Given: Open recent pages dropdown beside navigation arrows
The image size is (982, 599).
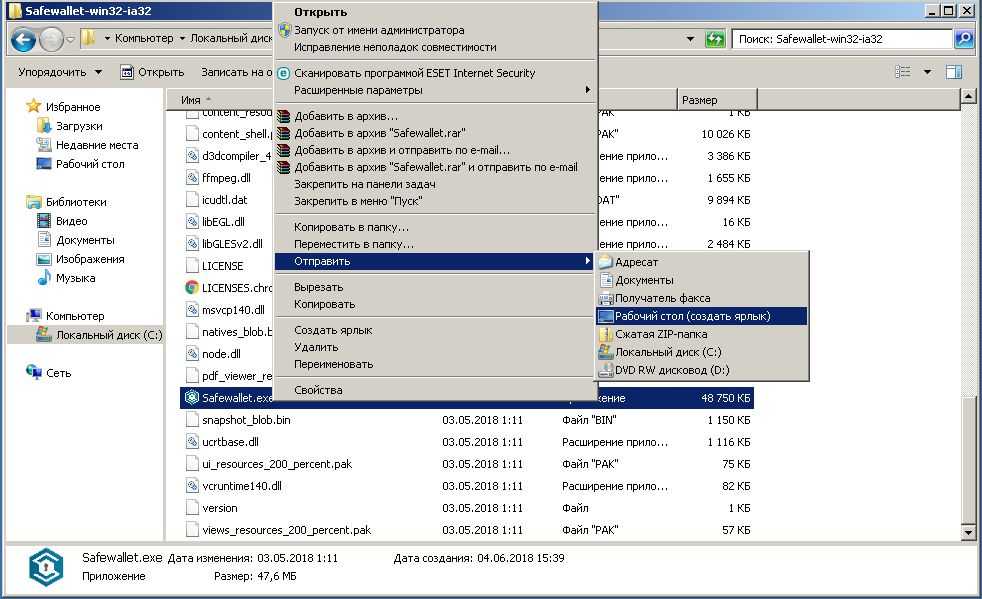Looking at the screenshot, I should click(70, 39).
